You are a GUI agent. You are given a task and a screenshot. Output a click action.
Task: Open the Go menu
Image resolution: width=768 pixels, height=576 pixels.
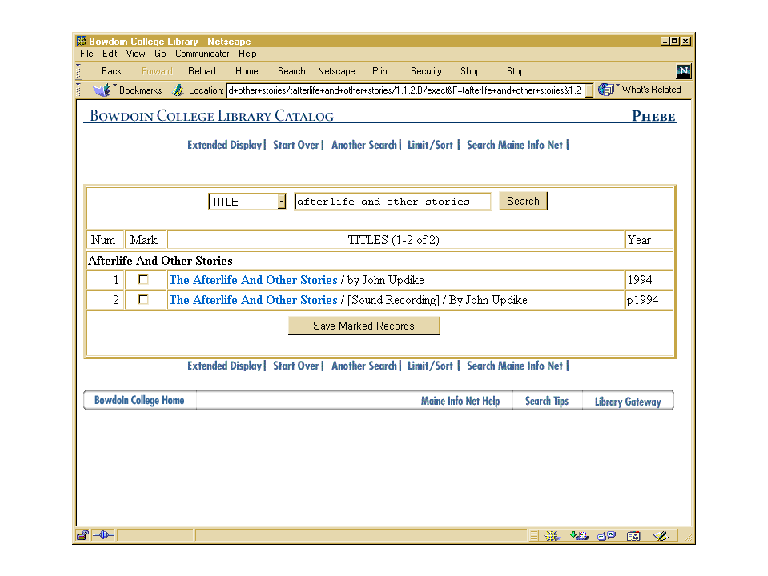(160, 54)
